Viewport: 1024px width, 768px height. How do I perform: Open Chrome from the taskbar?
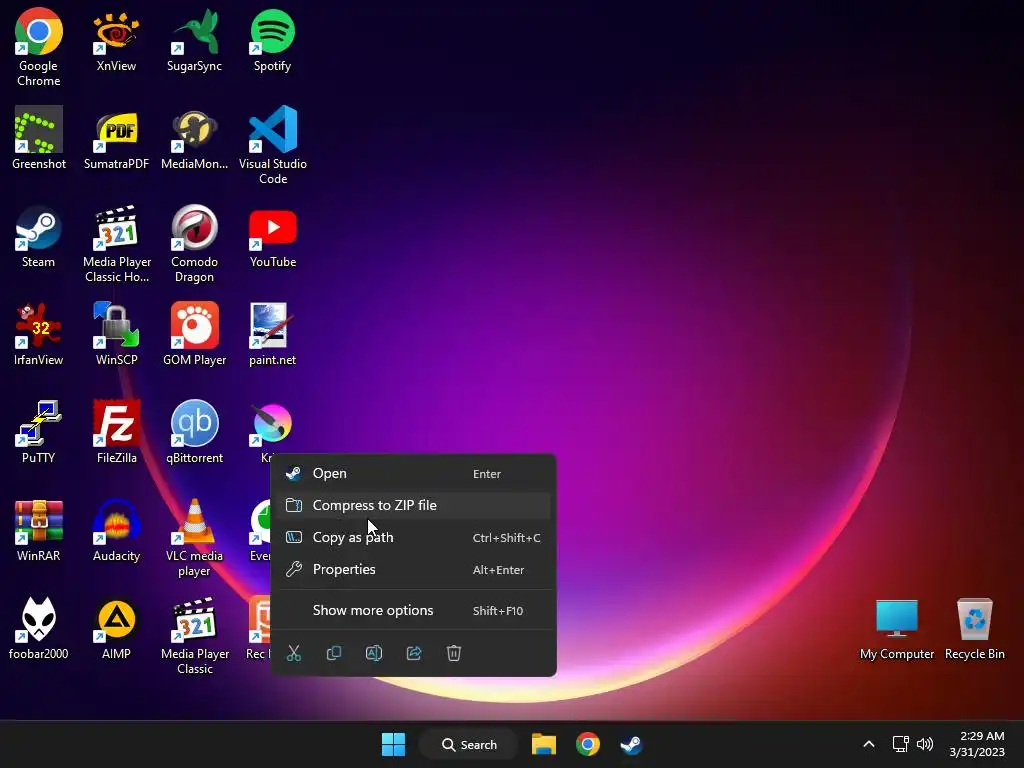tap(588, 744)
